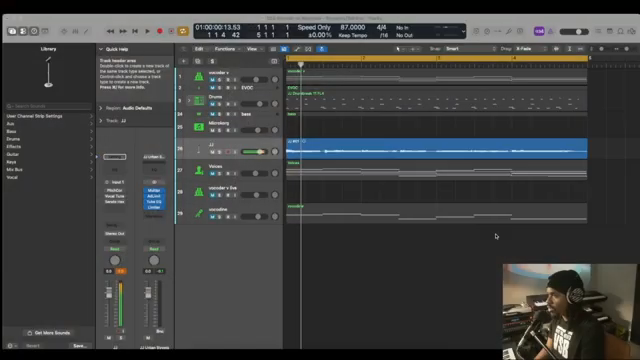Solo the Drums track

(x=220, y=104)
